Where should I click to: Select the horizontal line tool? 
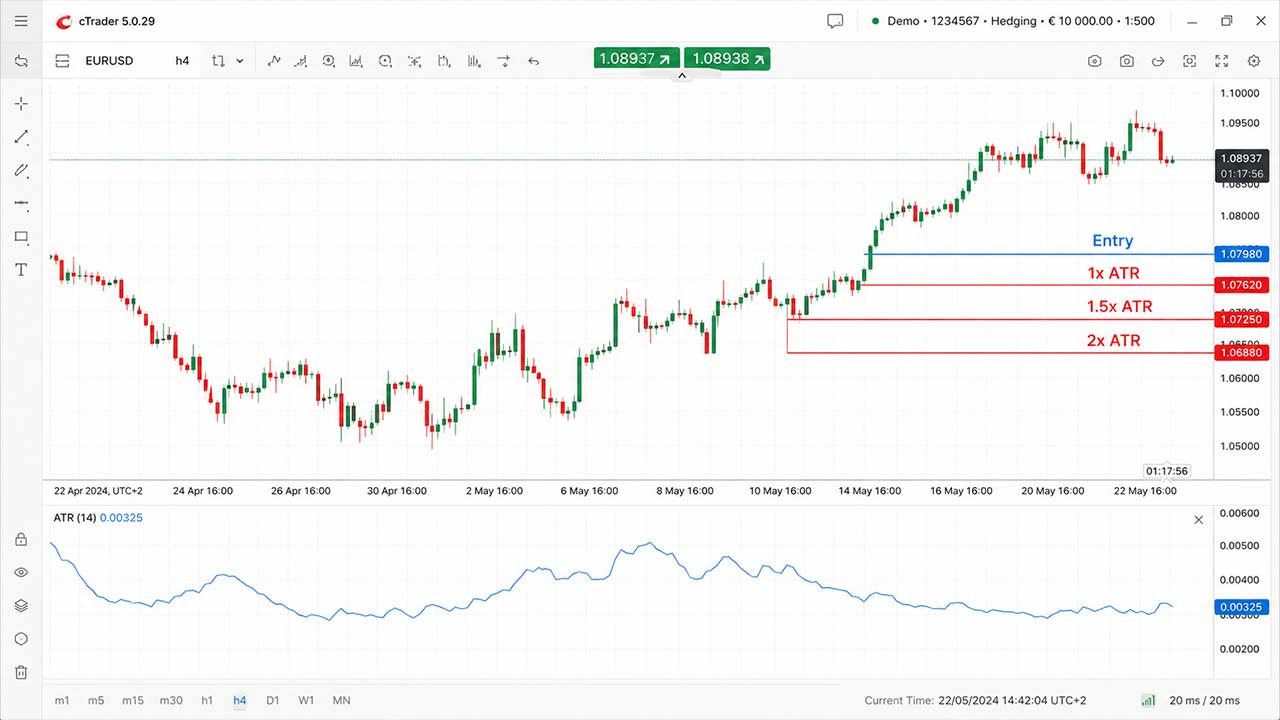point(21,203)
